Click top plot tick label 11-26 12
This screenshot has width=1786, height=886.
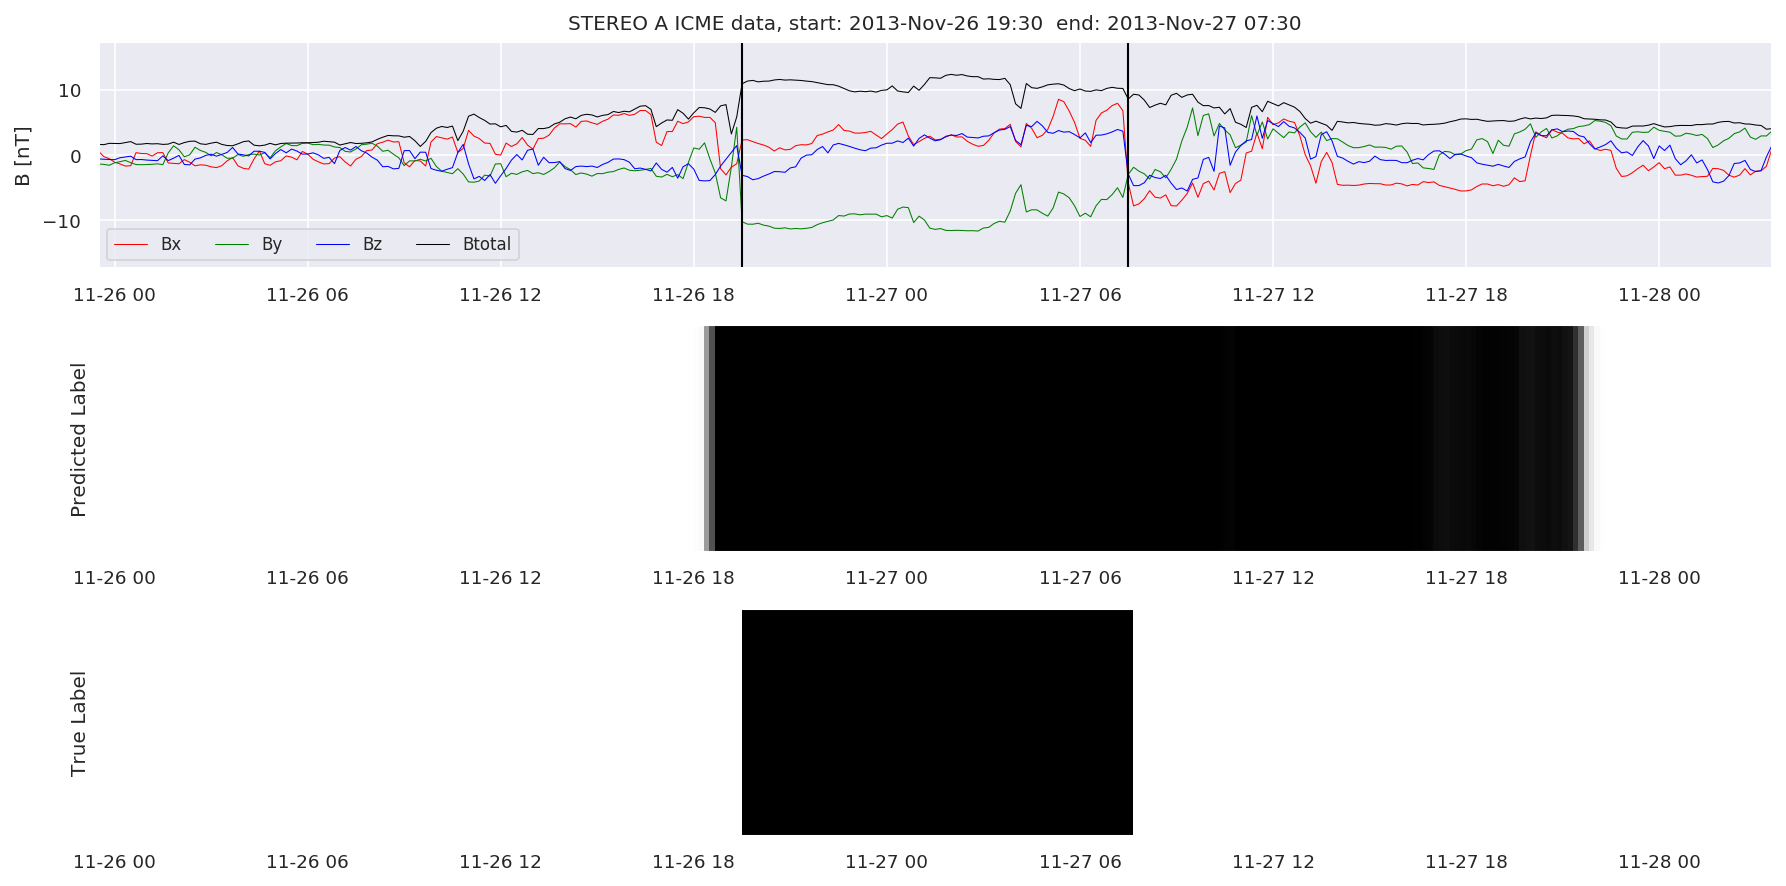coord(500,295)
